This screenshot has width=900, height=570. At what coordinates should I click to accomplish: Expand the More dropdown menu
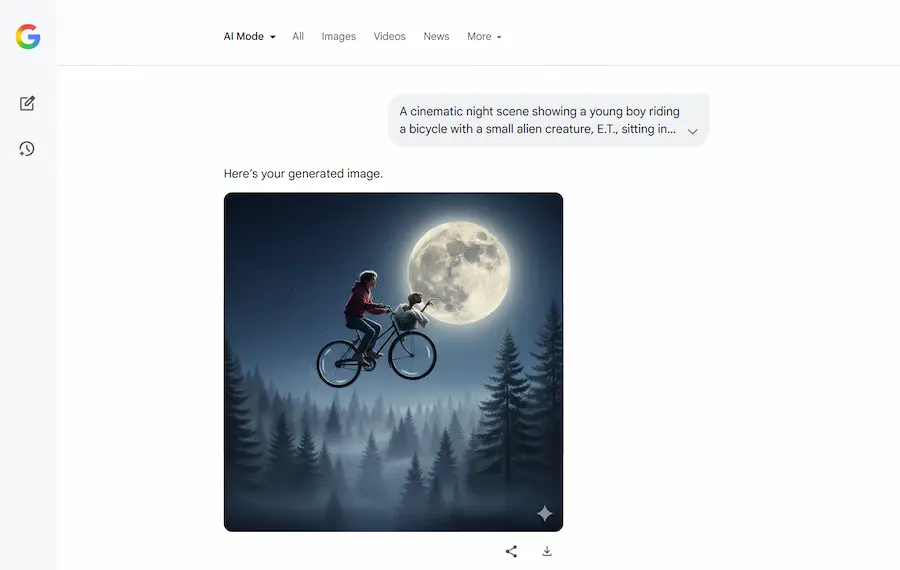(x=484, y=37)
